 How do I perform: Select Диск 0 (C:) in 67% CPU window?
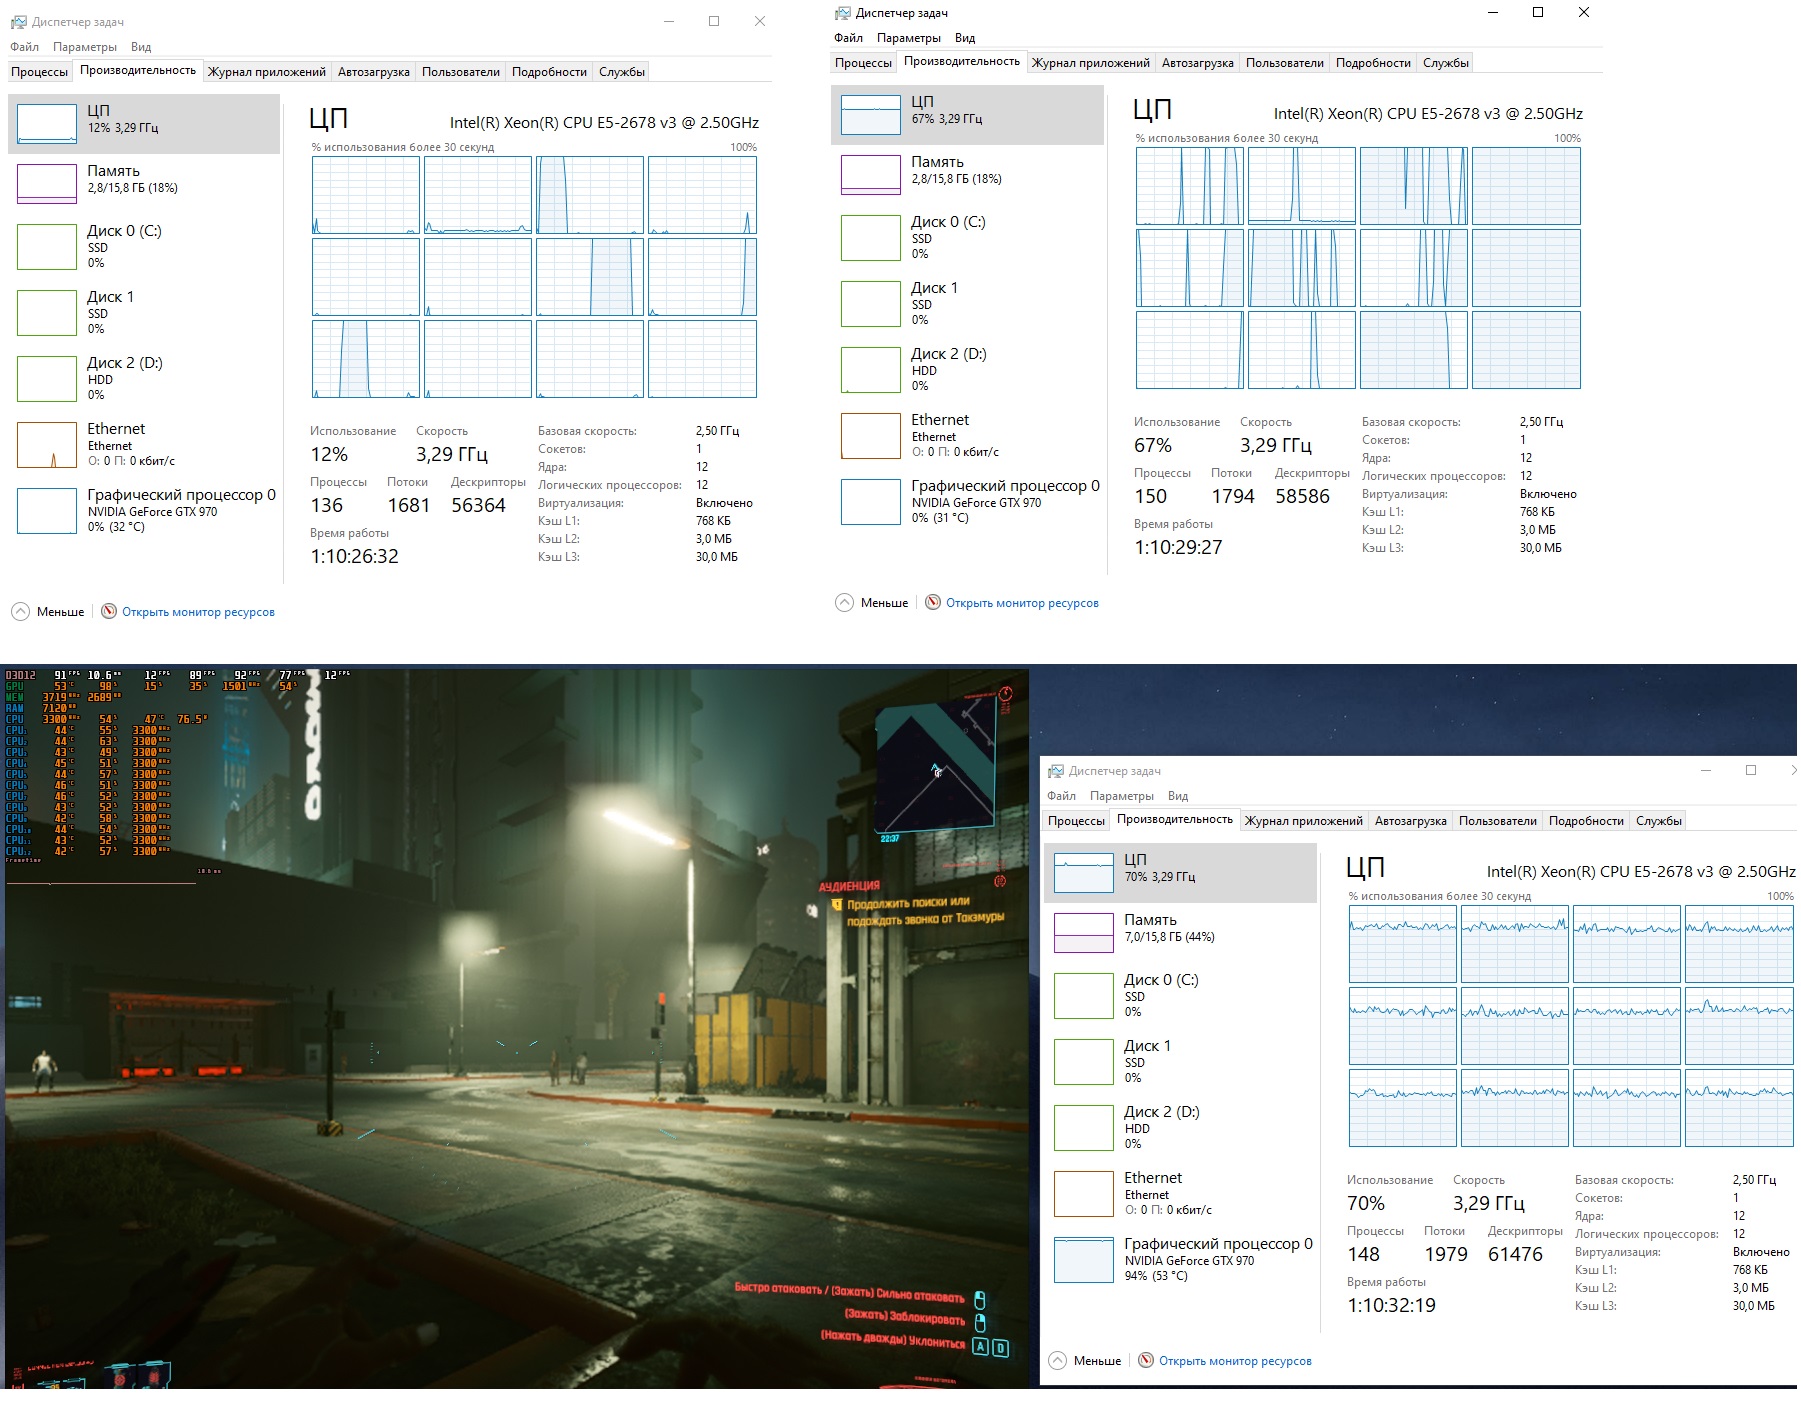pos(968,238)
